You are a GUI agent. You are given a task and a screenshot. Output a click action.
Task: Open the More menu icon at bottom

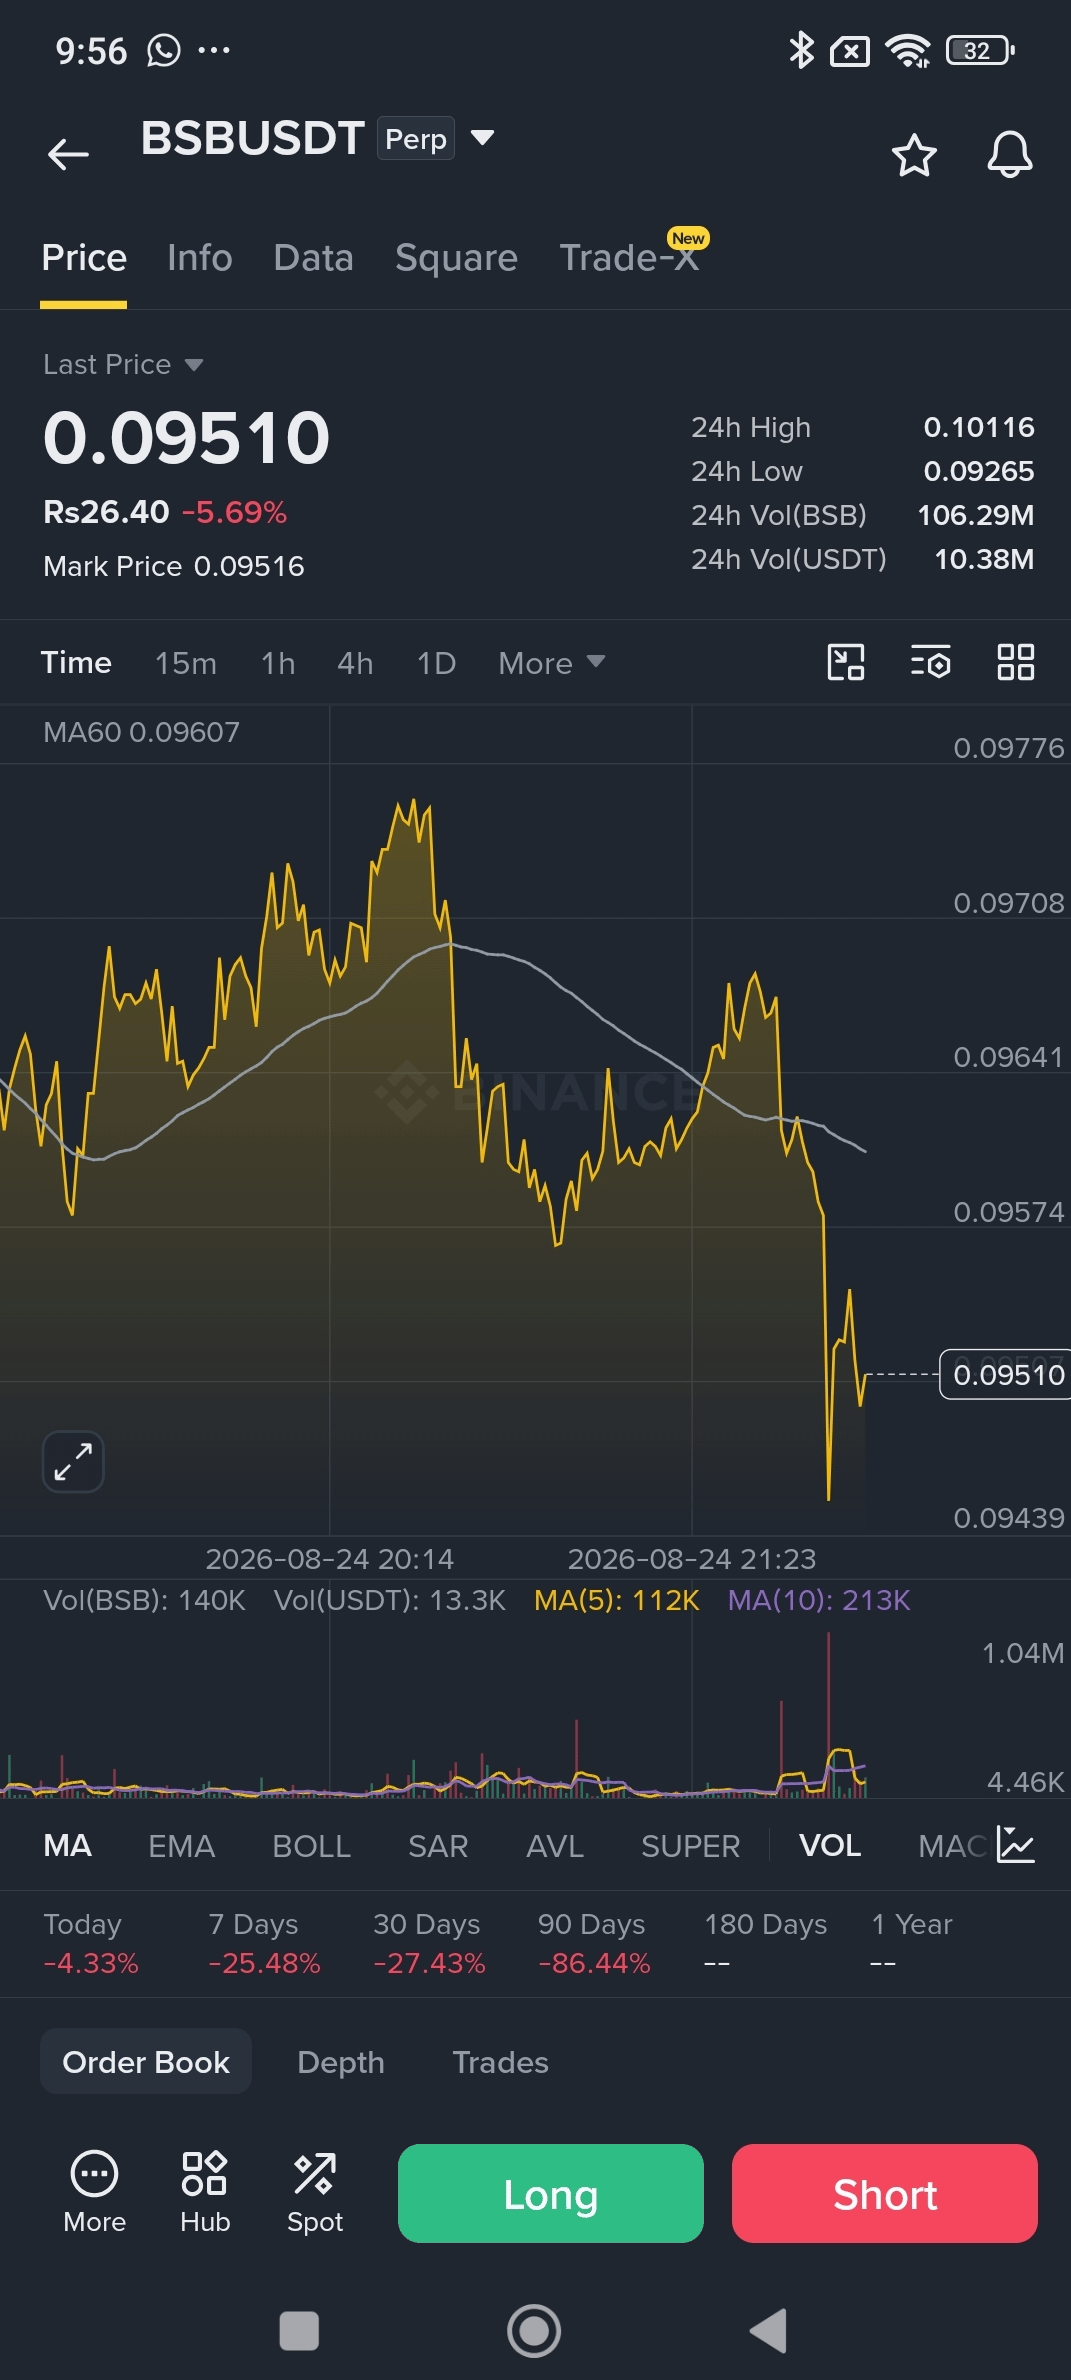[x=95, y=2192]
